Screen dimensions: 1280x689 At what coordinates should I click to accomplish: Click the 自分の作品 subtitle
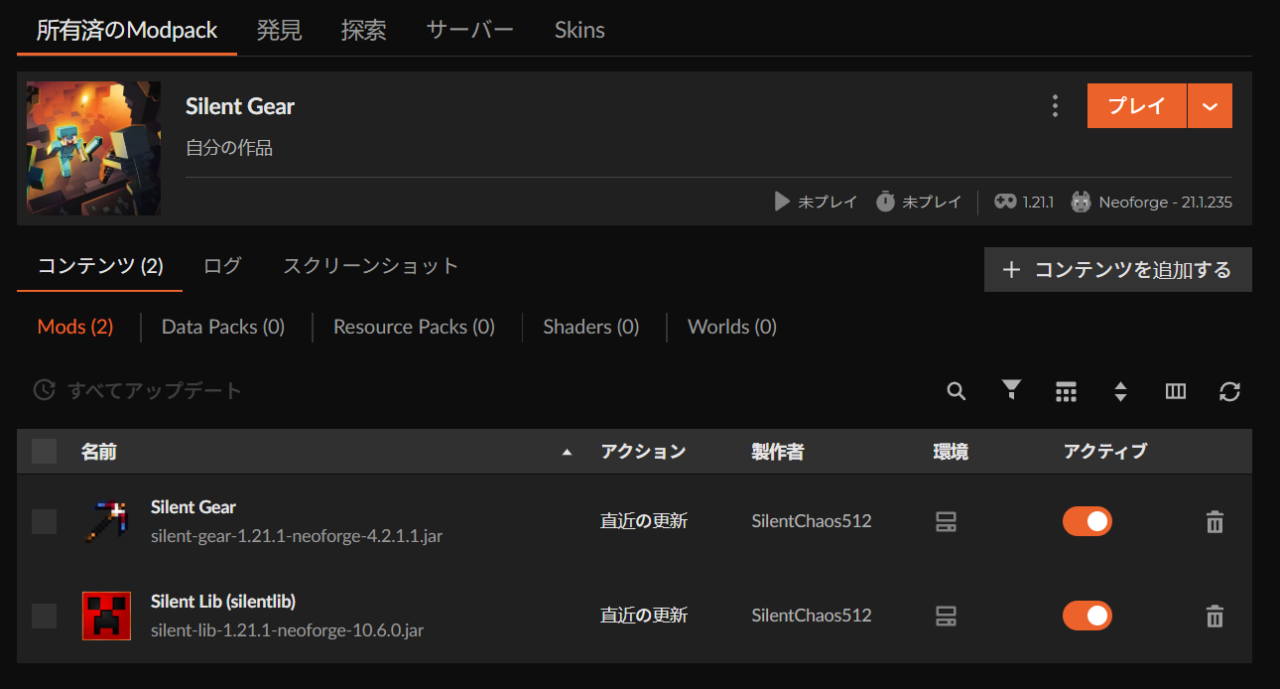(229, 148)
